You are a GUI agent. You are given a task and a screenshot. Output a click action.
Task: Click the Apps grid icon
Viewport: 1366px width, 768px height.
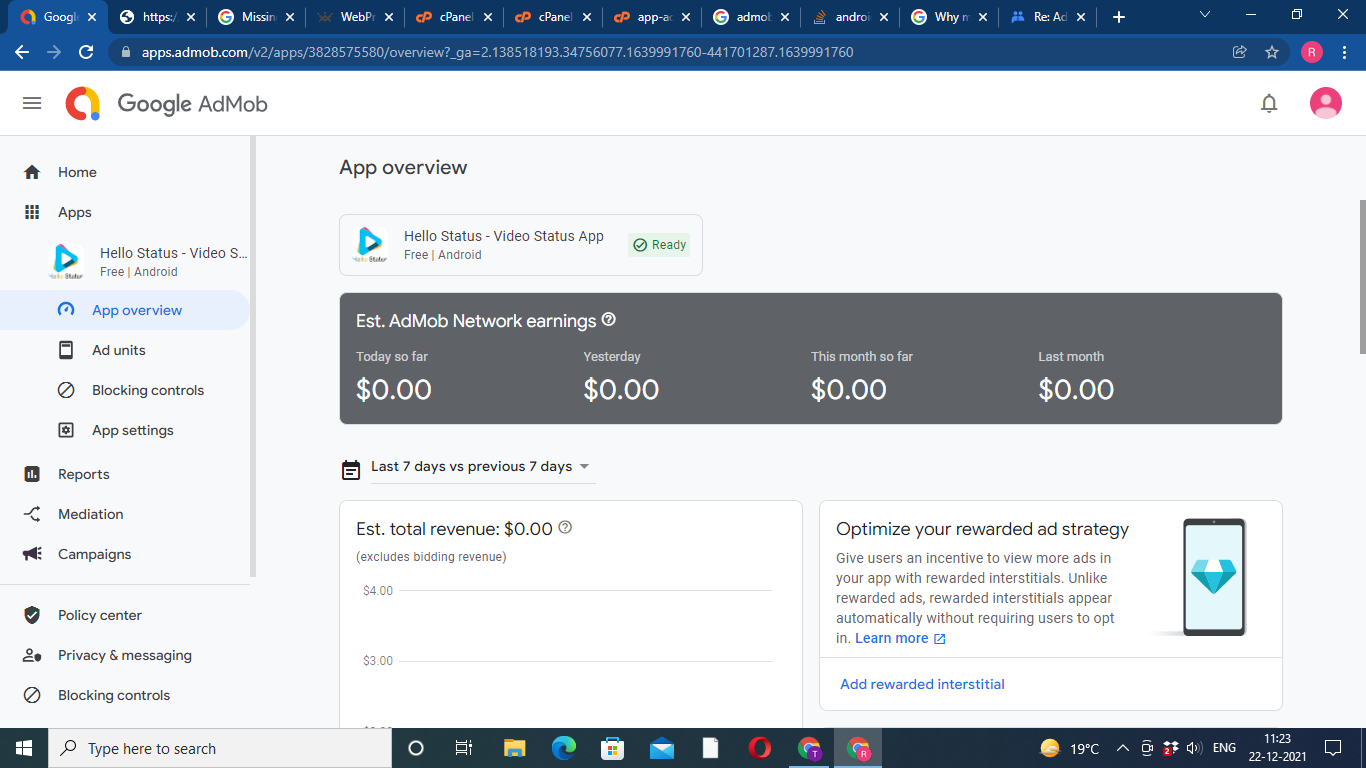coord(32,212)
